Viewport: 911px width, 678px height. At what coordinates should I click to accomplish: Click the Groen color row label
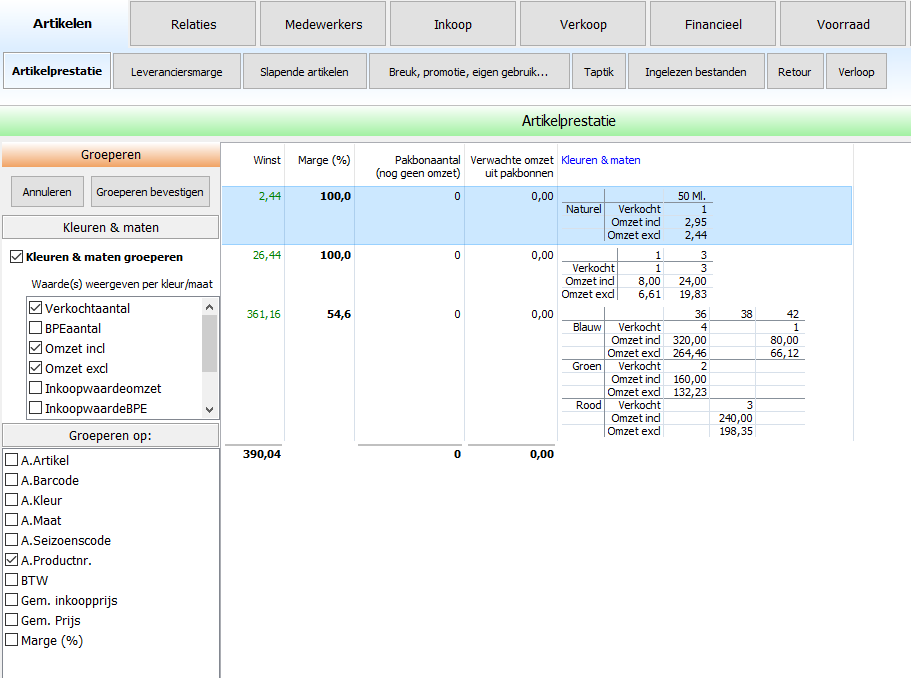pos(587,366)
